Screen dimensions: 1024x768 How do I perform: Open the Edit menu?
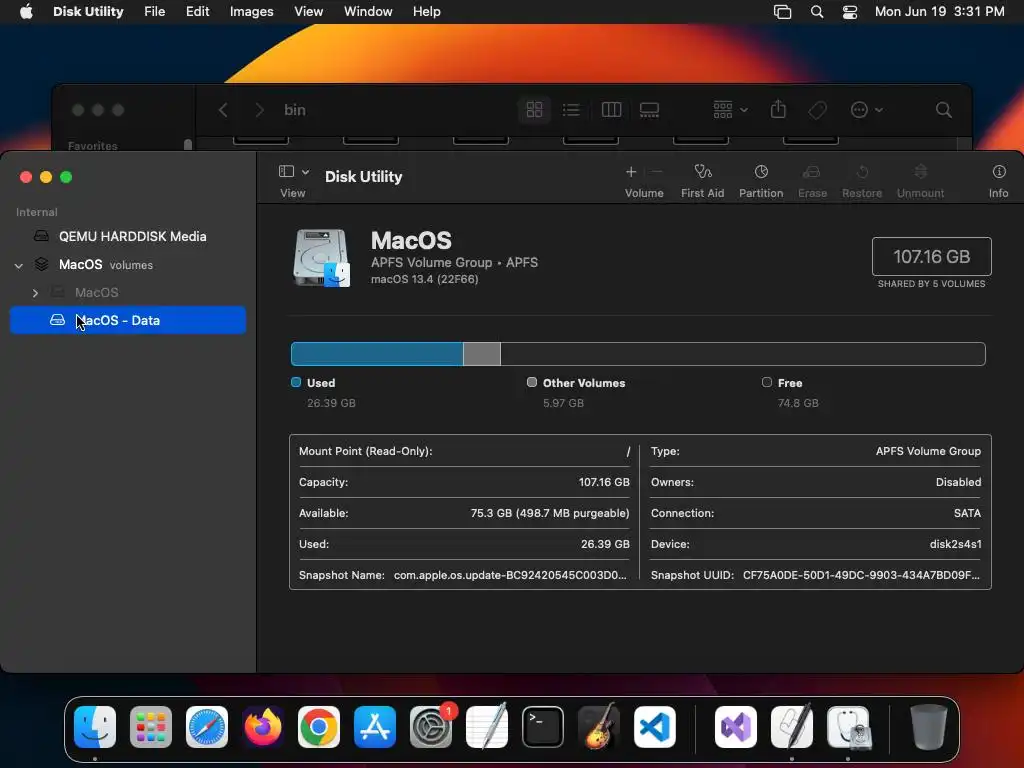click(x=197, y=12)
